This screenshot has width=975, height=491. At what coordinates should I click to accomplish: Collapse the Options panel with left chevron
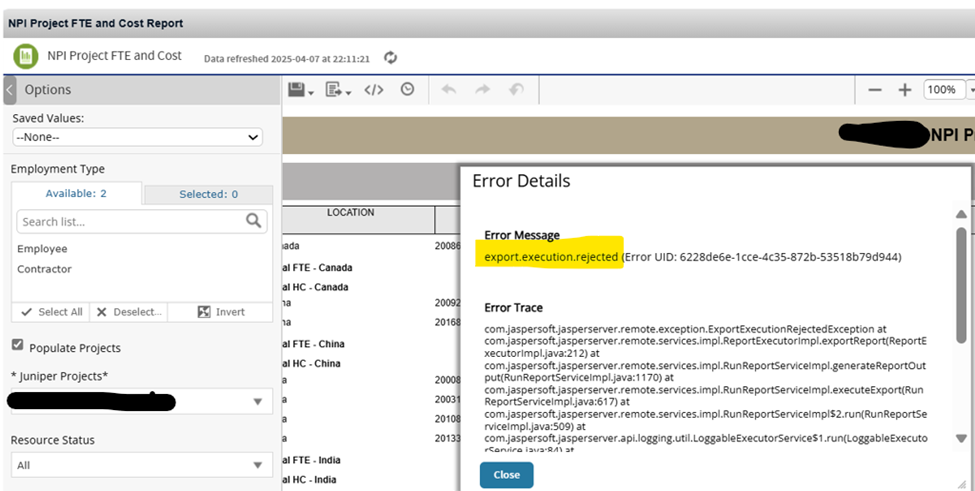coord(9,90)
